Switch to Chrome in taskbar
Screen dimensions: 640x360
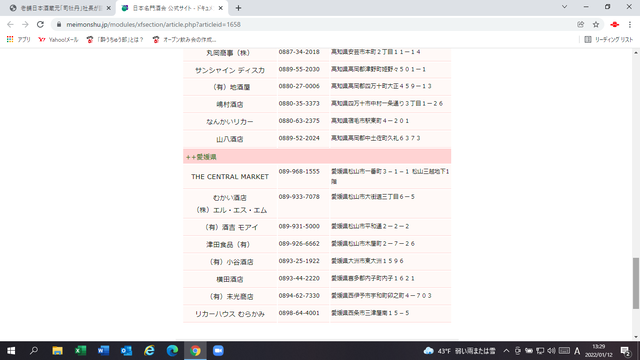pos(195,351)
